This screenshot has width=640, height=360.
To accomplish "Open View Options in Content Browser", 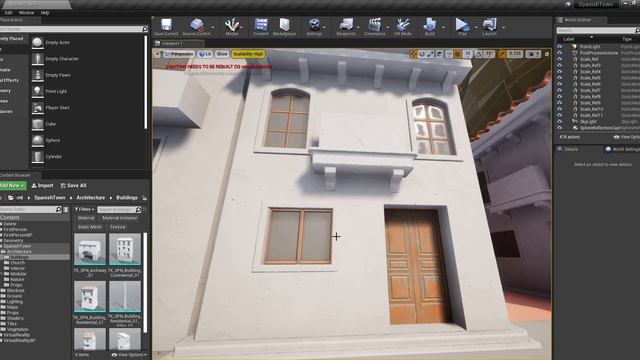I will click(x=129, y=355).
